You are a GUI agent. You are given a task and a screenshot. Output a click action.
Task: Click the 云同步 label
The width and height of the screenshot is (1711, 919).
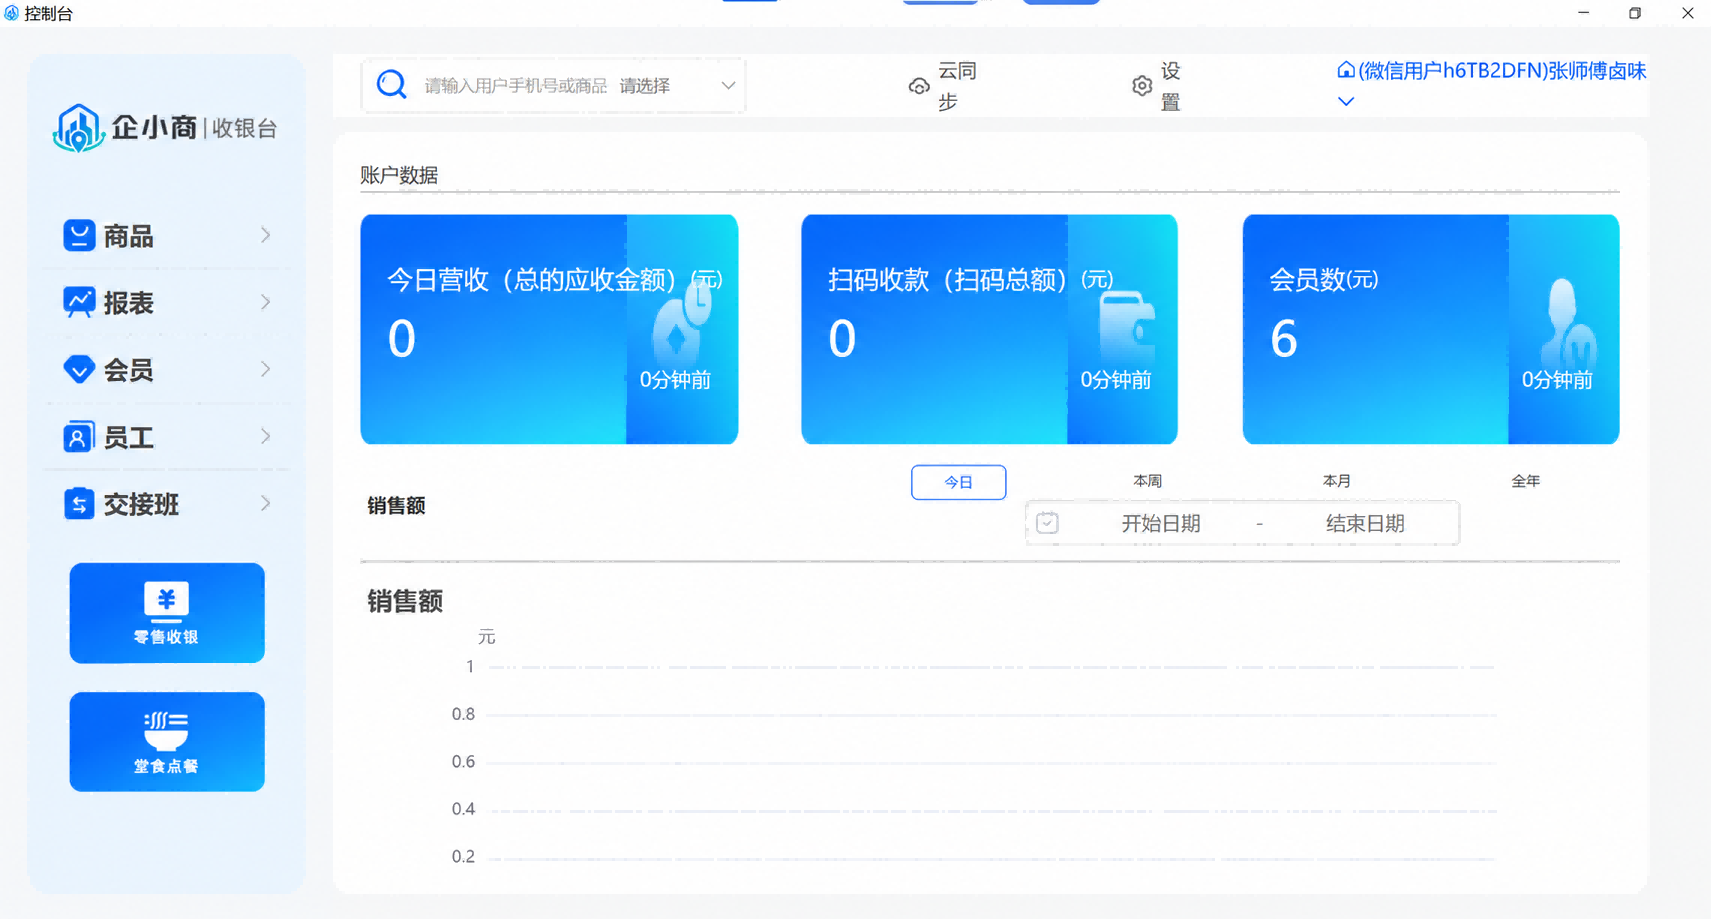[957, 86]
